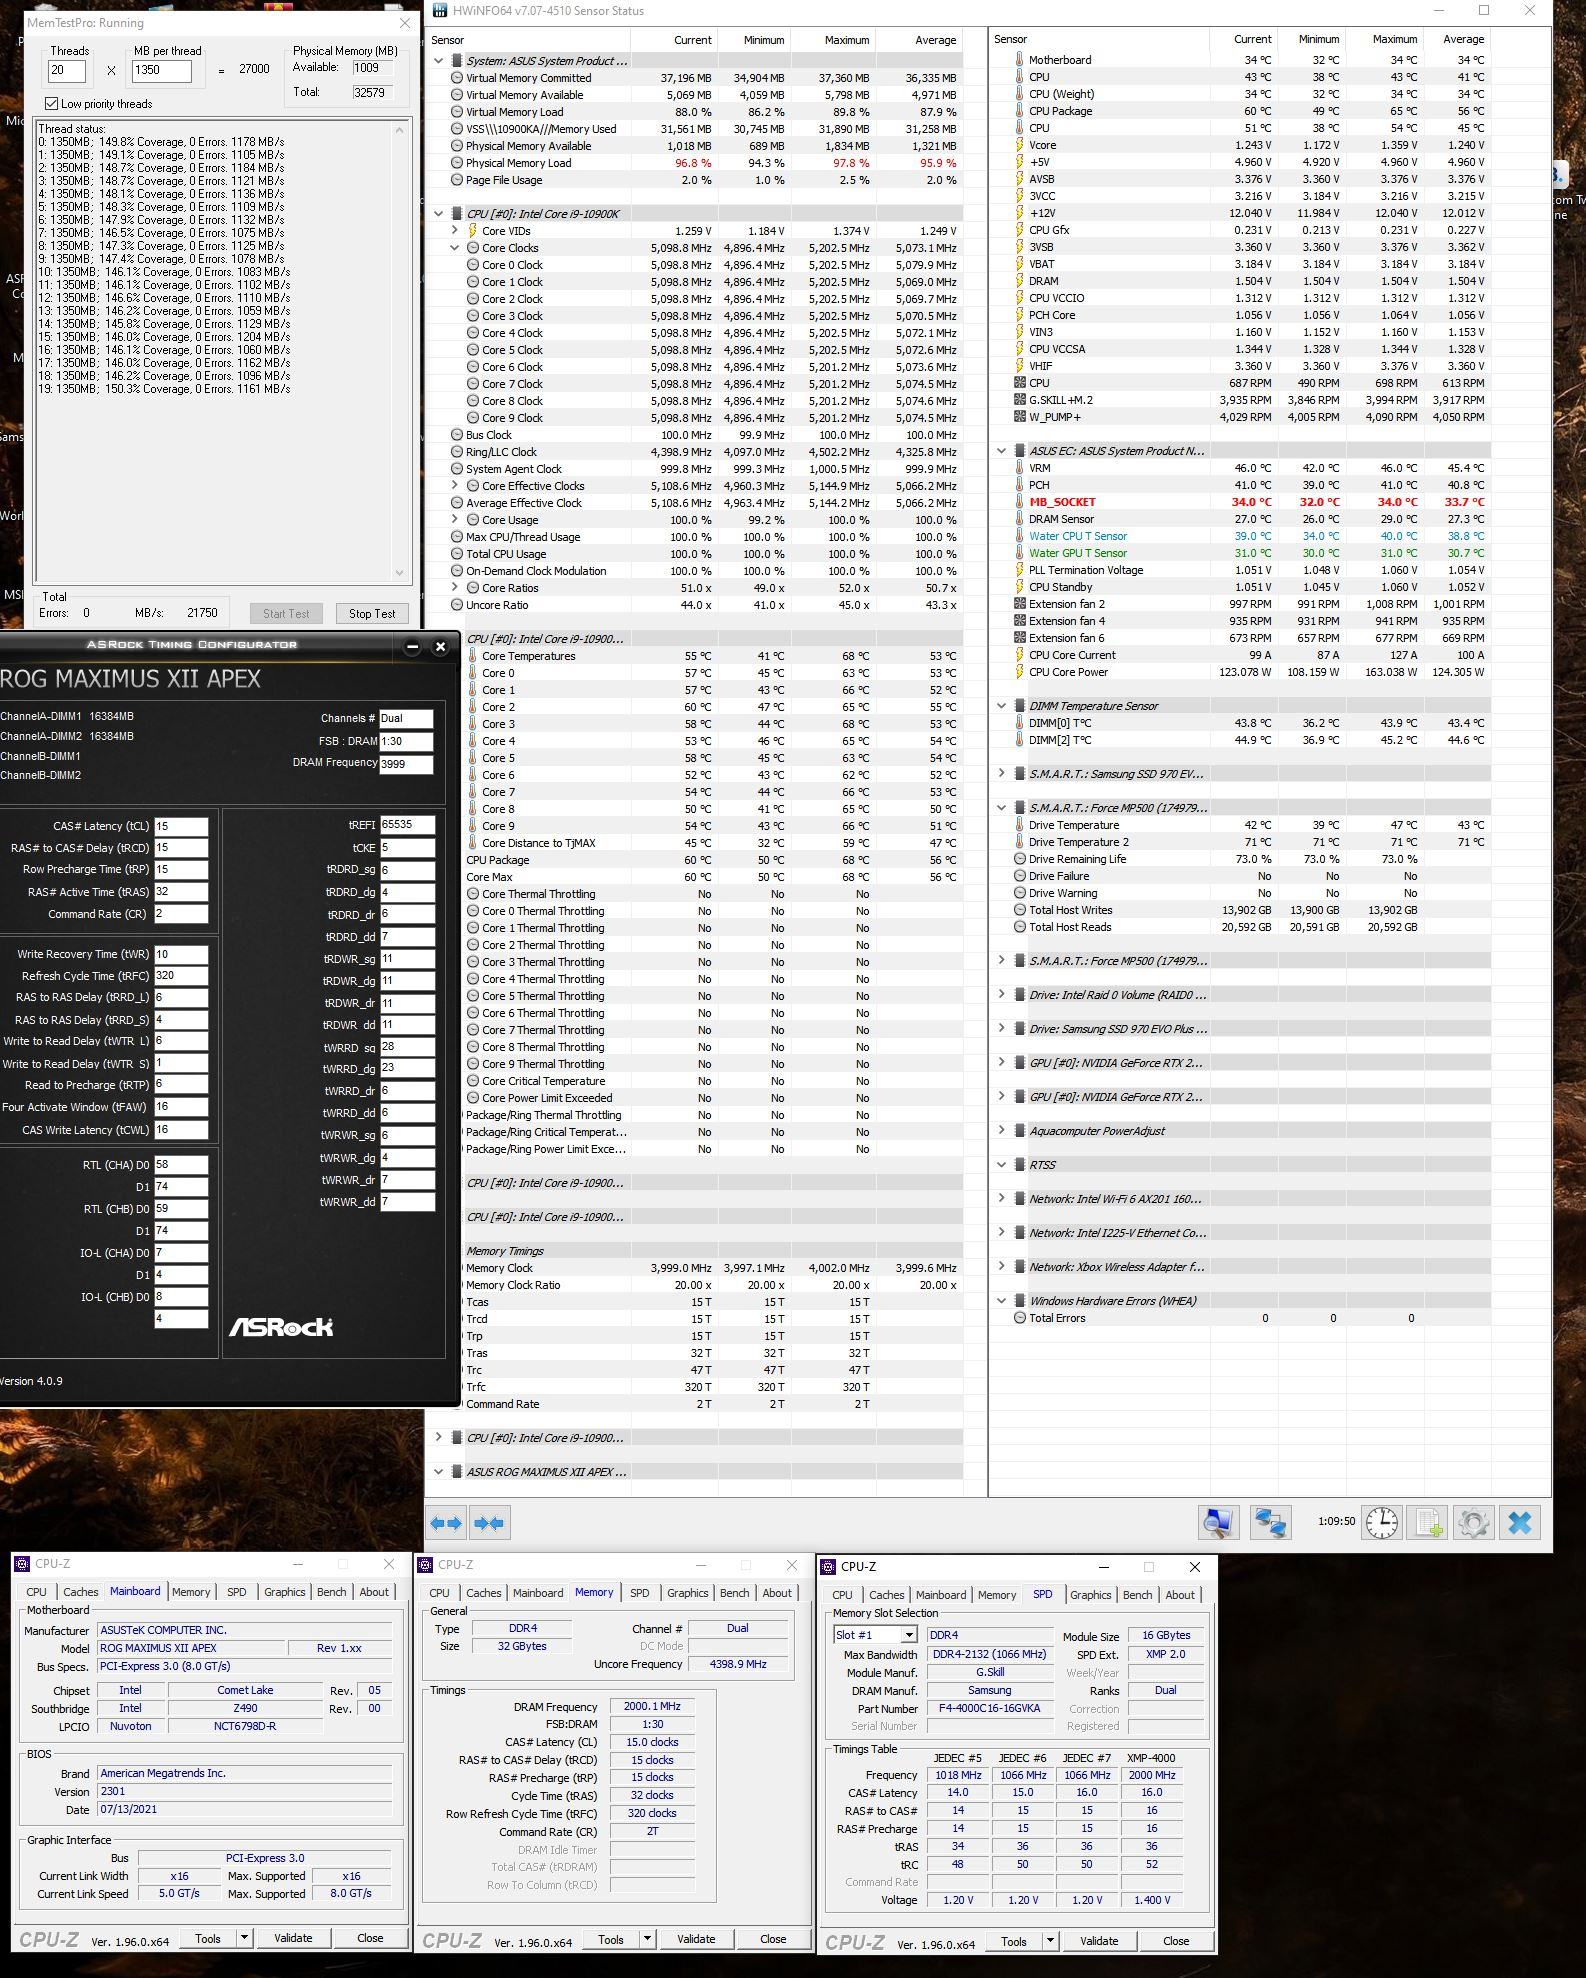Click the MB per thread input field
This screenshot has height=1978, width=1586.
coord(161,71)
